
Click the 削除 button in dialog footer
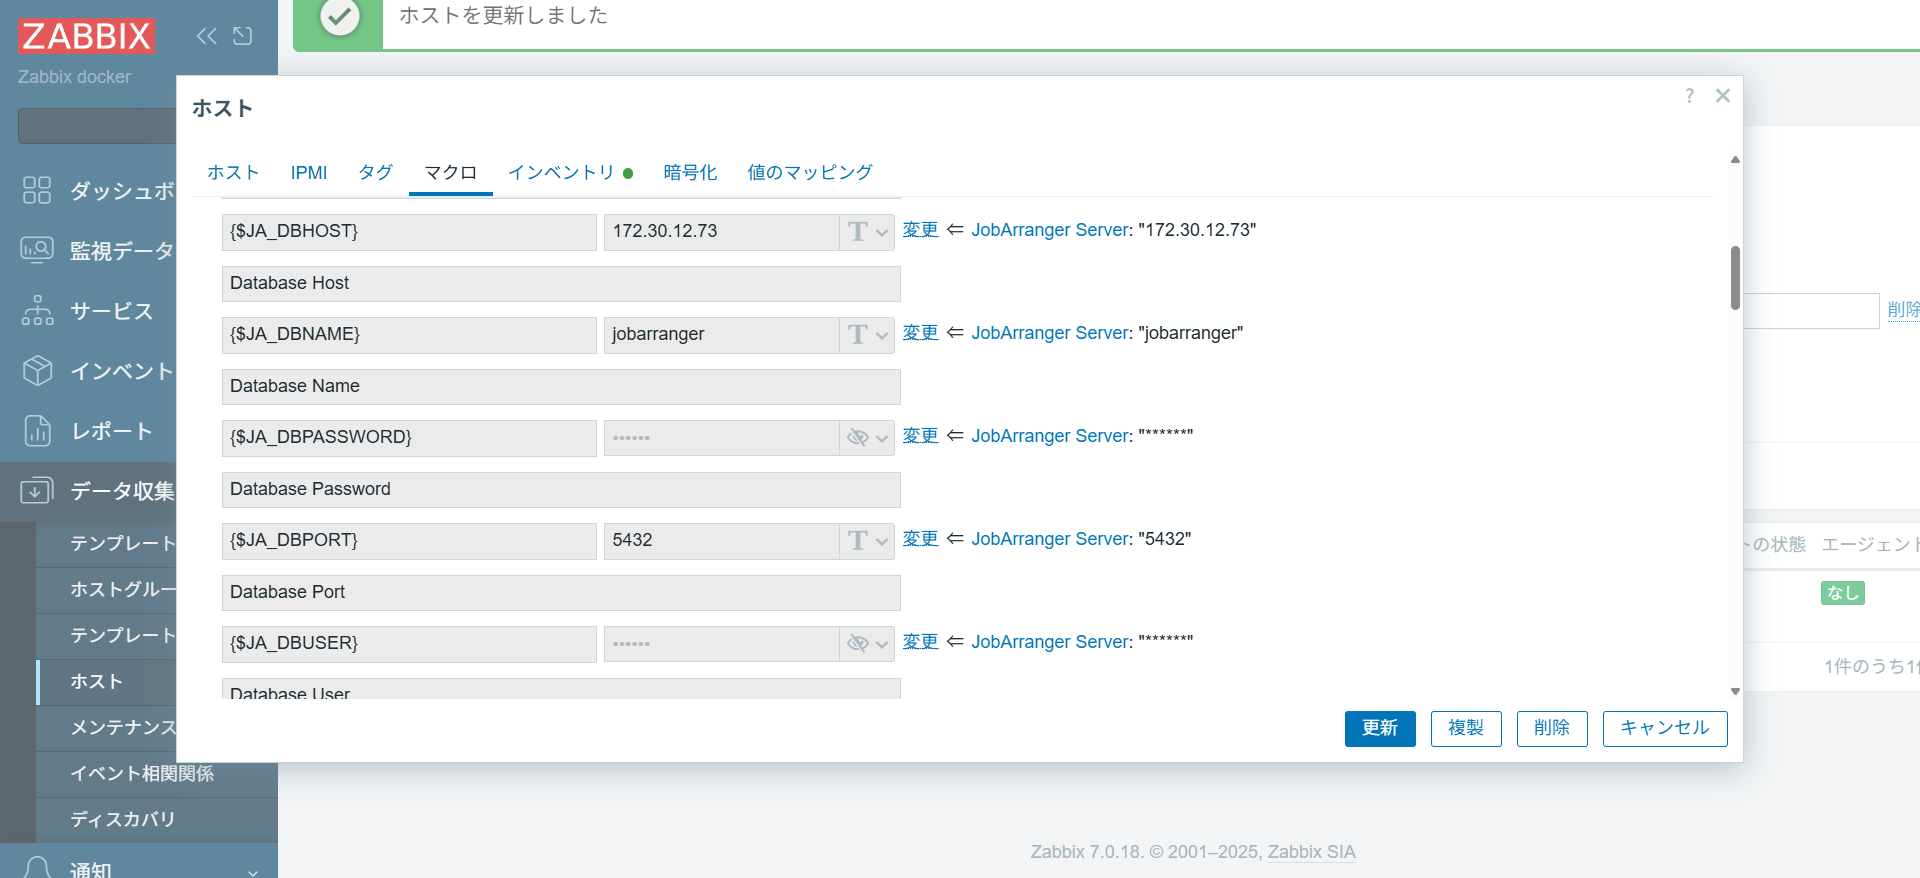tap(1552, 728)
